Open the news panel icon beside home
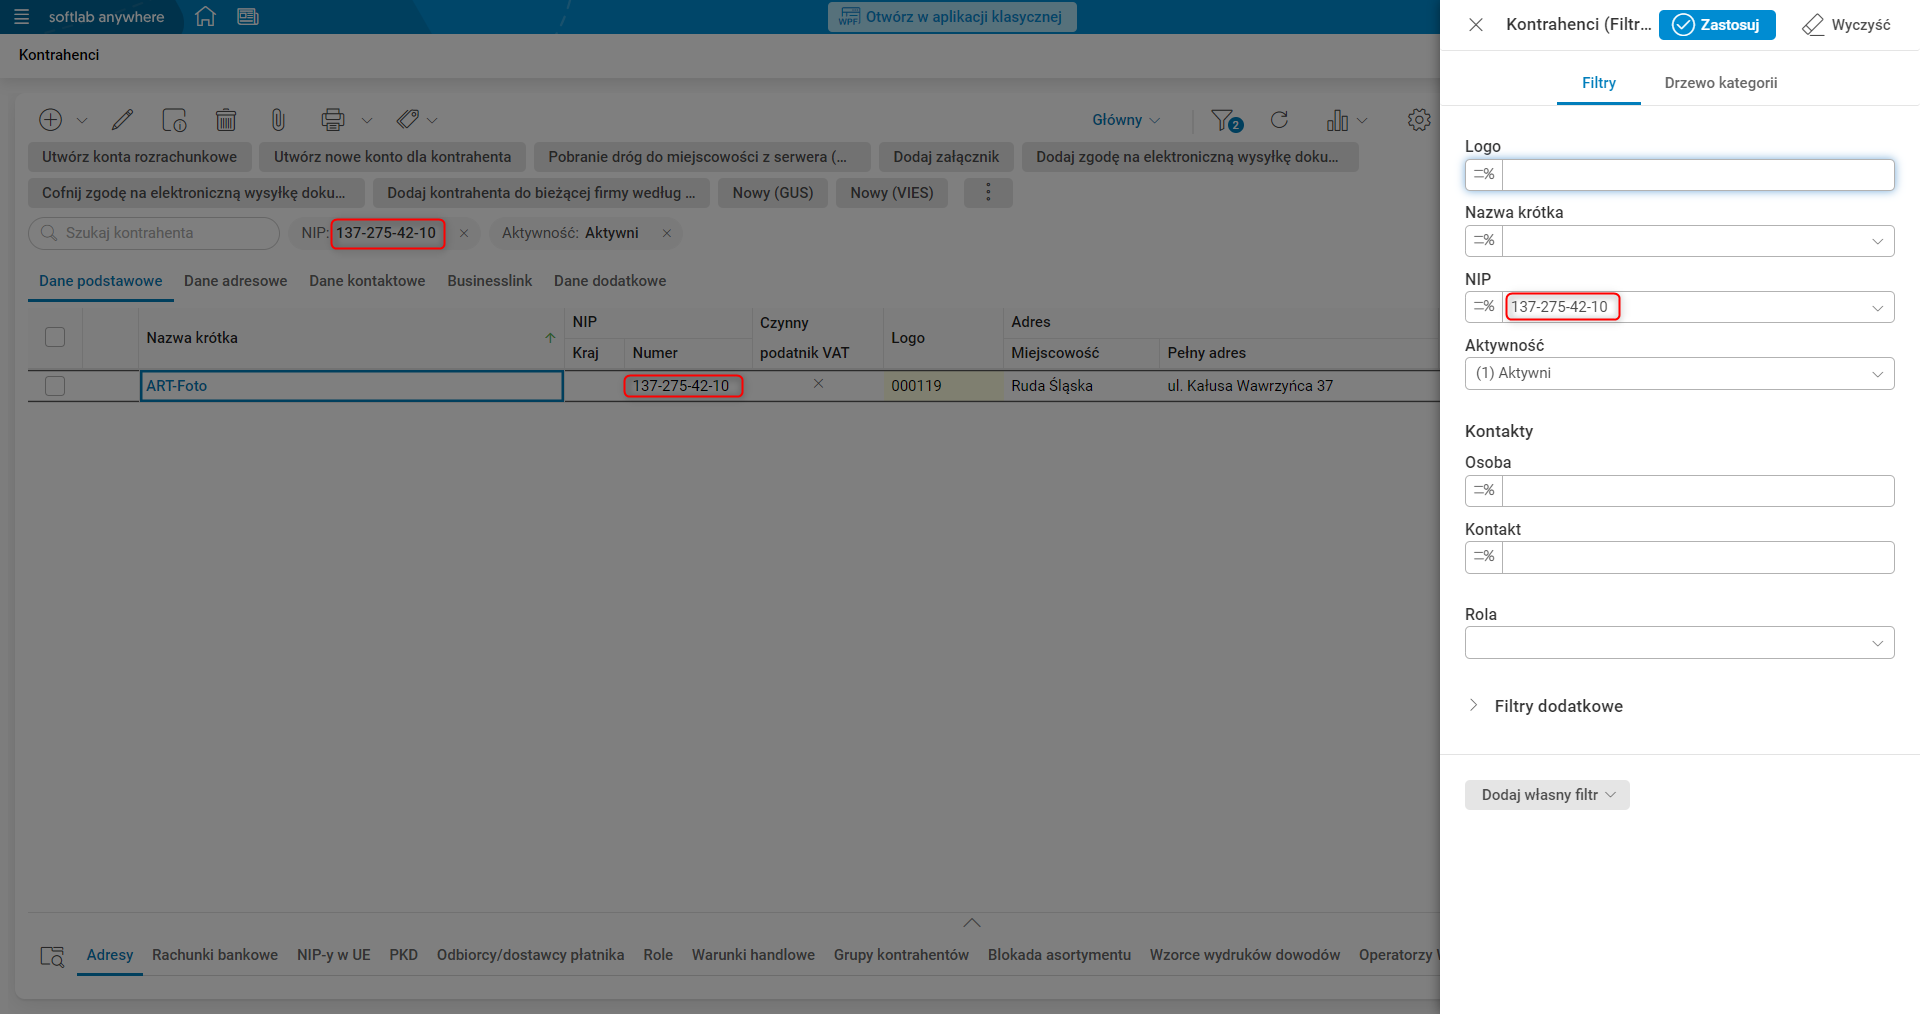The height and width of the screenshot is (1014, 1920). click(248, 17)
